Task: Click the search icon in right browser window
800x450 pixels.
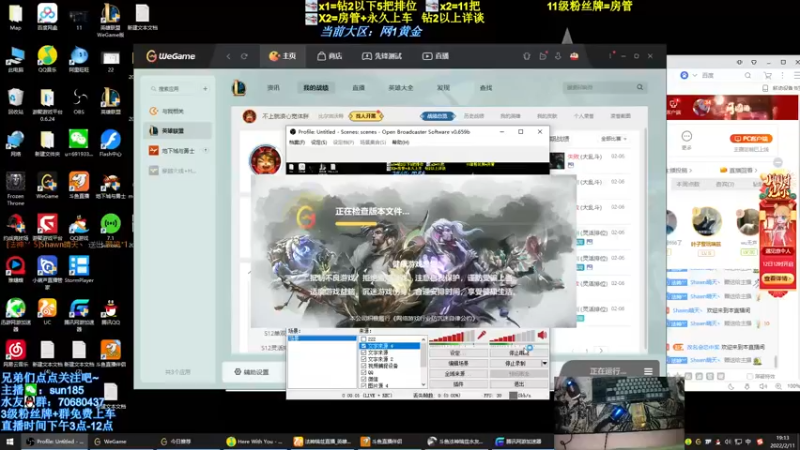Action: coord(747,75)
